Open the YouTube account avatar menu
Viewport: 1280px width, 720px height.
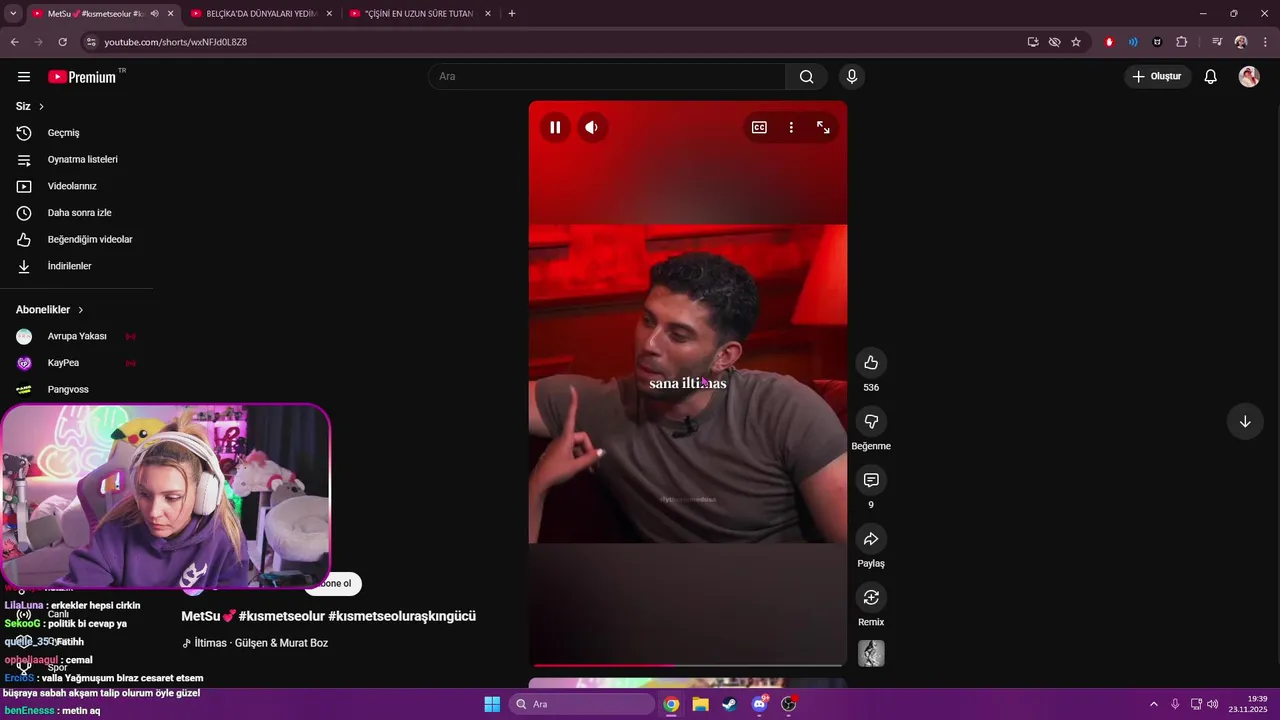(x=1249, y=76)
